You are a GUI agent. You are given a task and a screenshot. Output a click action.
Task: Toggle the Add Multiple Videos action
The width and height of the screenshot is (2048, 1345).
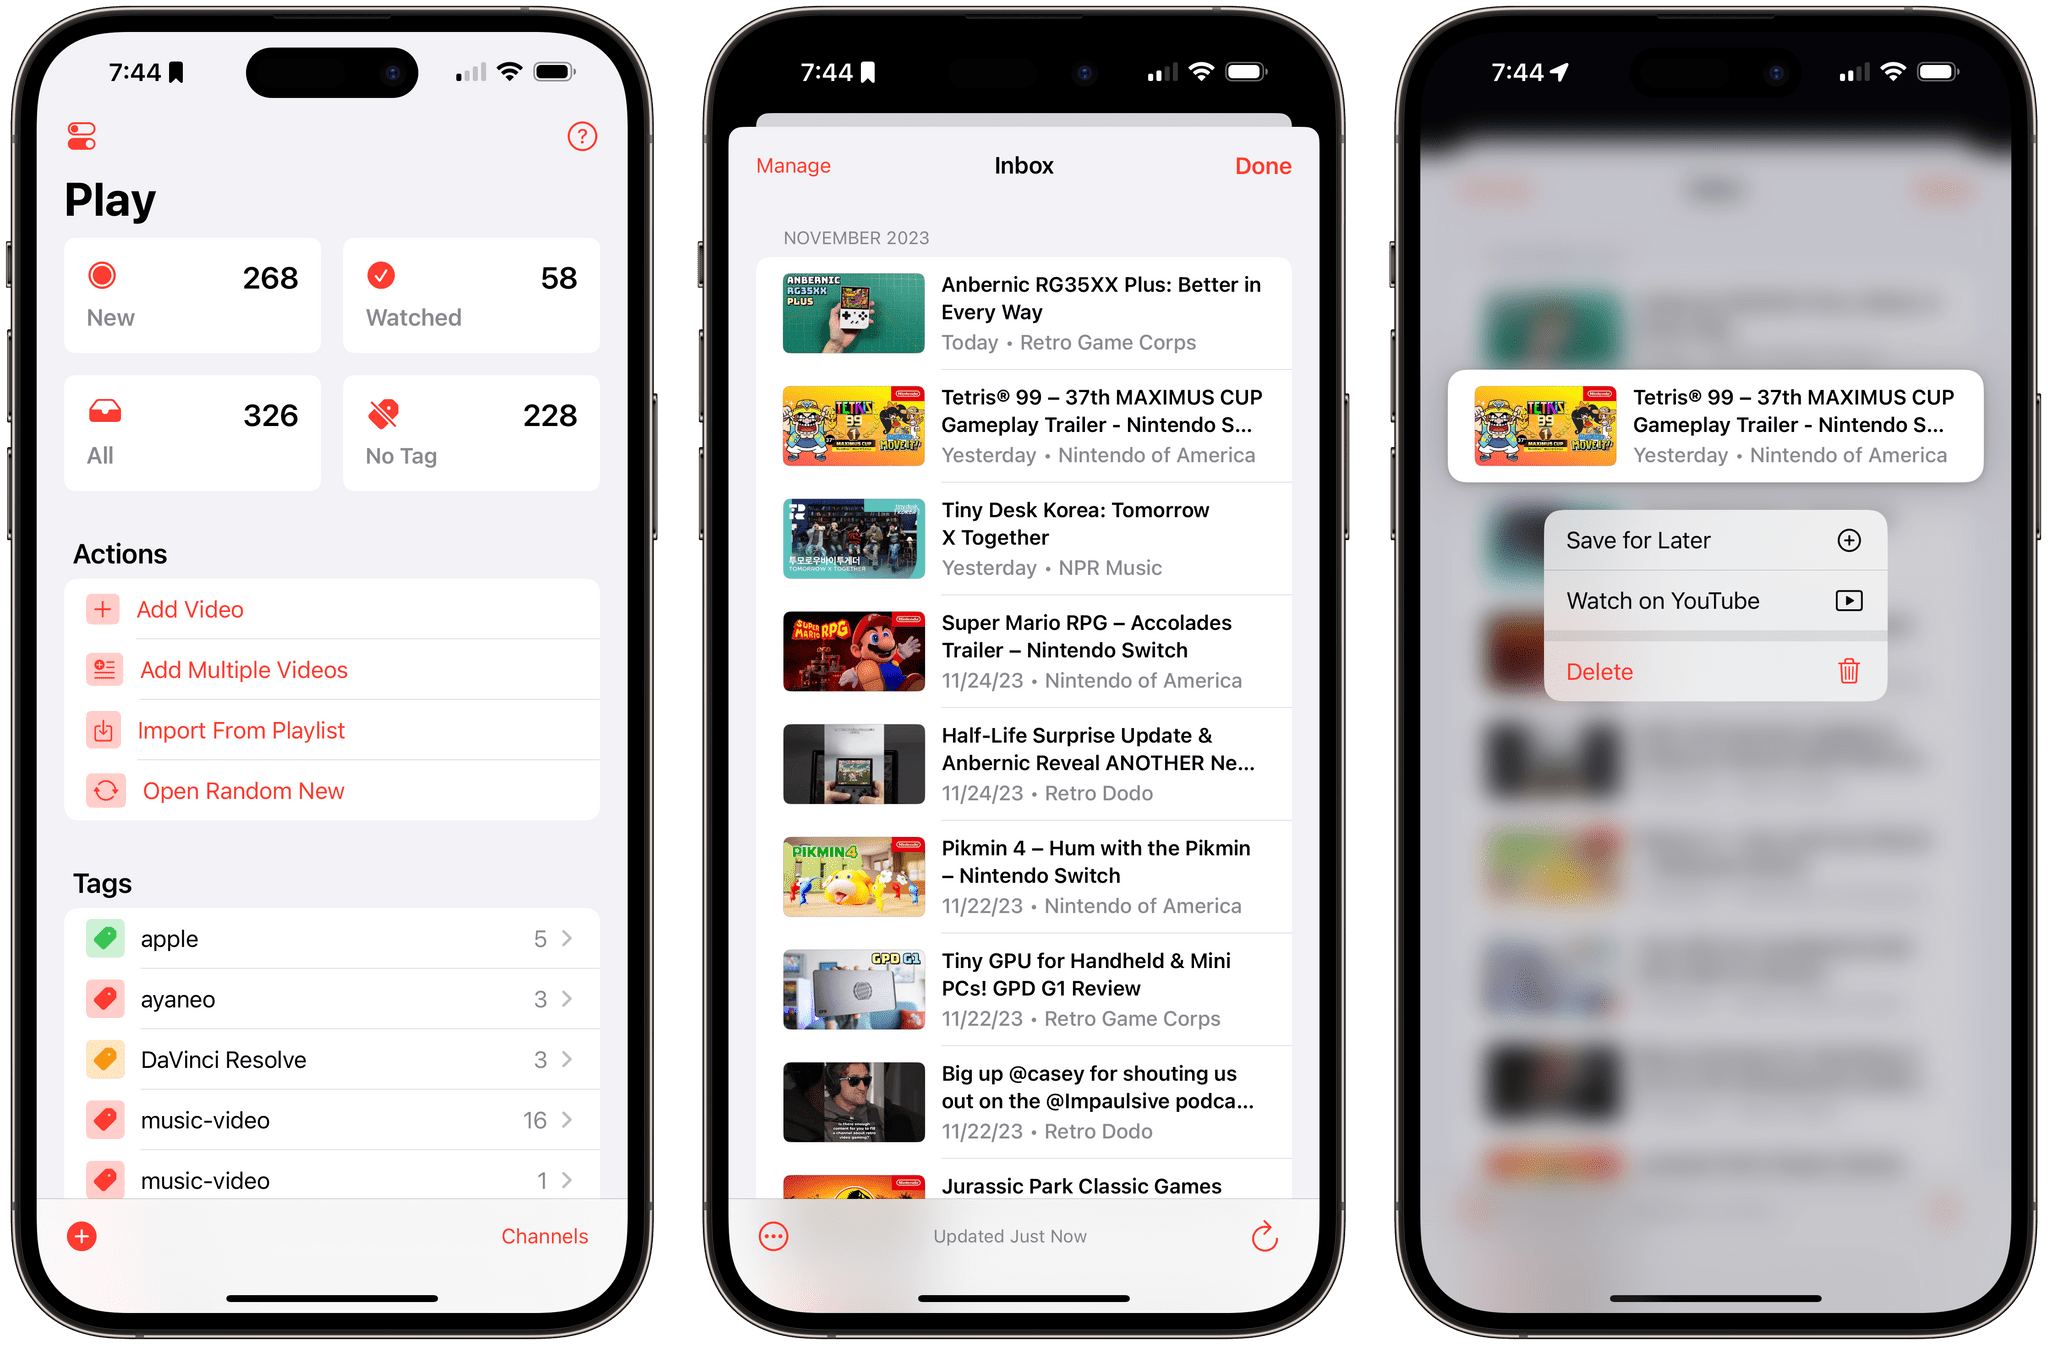(245, 668)
